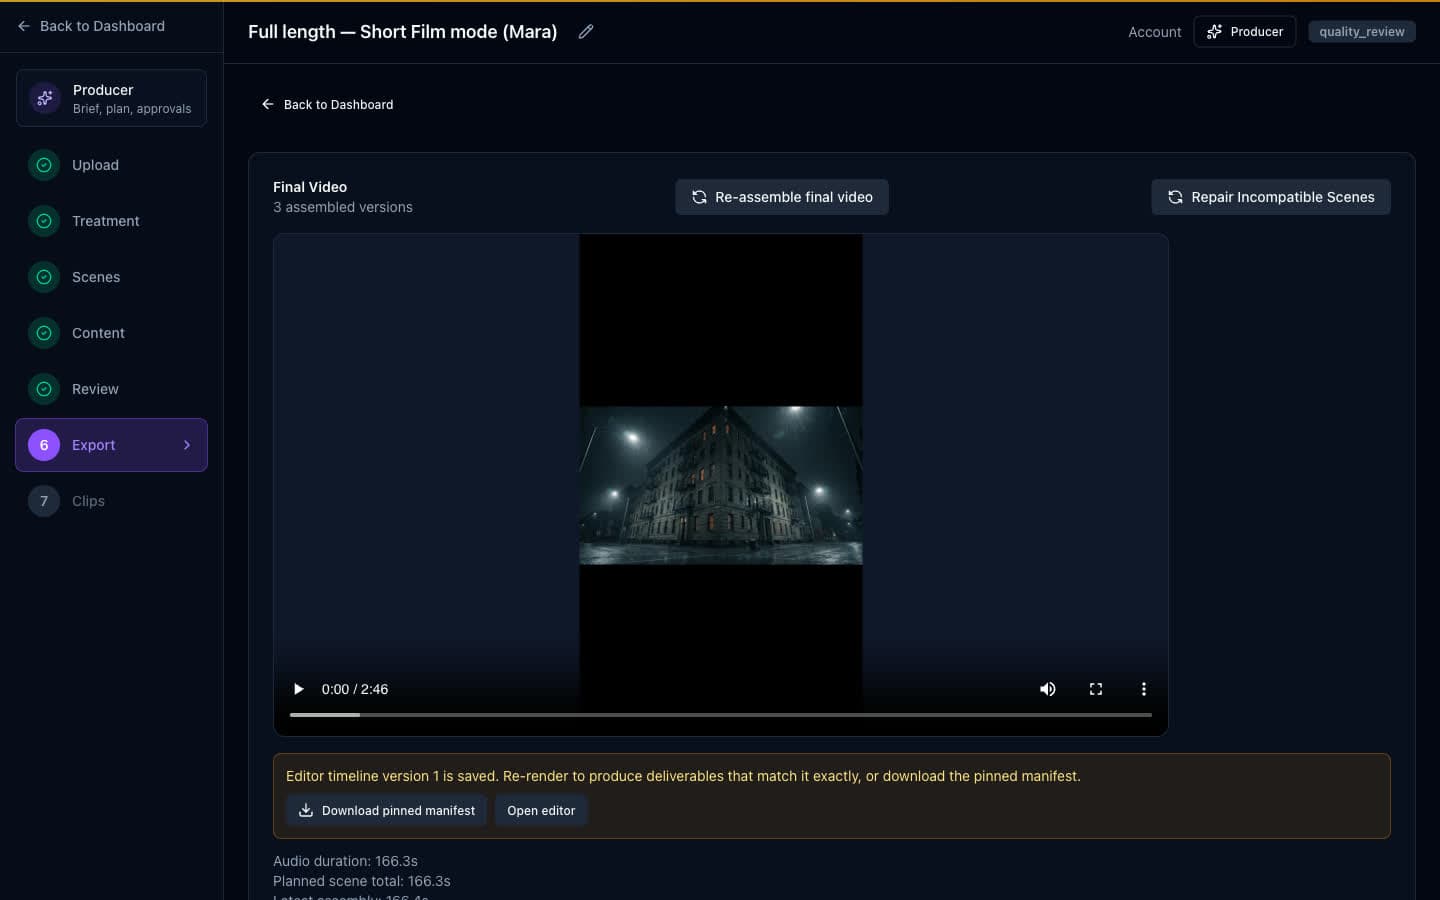This screenshot has width=1440, height=900.
Task: Open the Treatment step
Action: pos(111,221)
